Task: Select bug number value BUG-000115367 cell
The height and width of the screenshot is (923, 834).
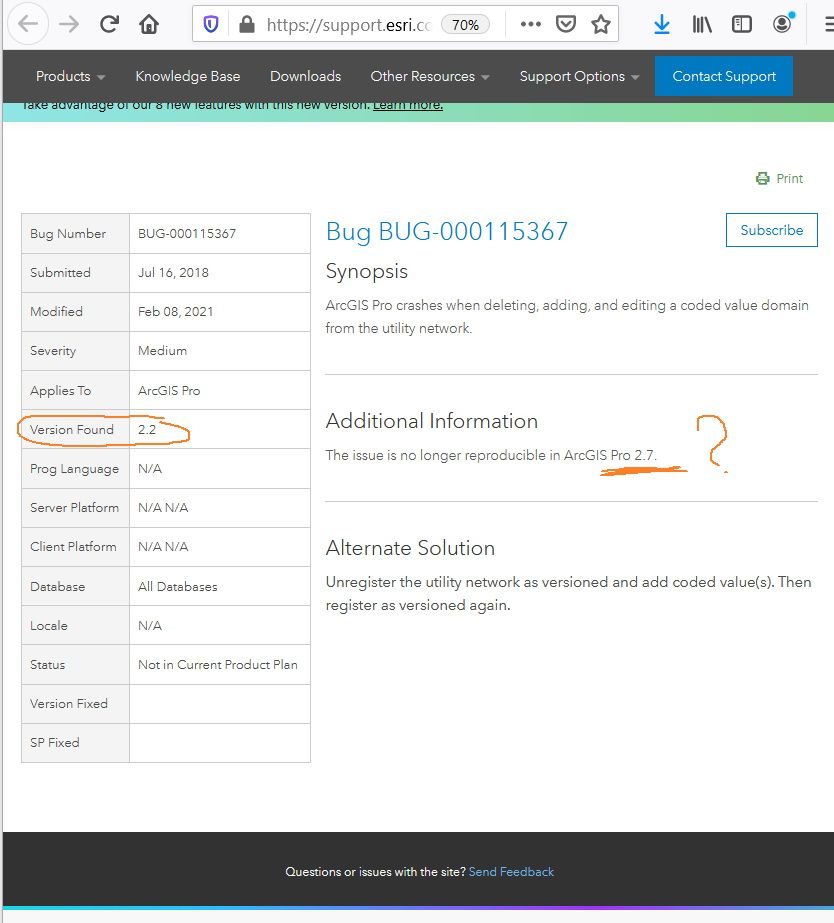Action: tap(220, 234)
